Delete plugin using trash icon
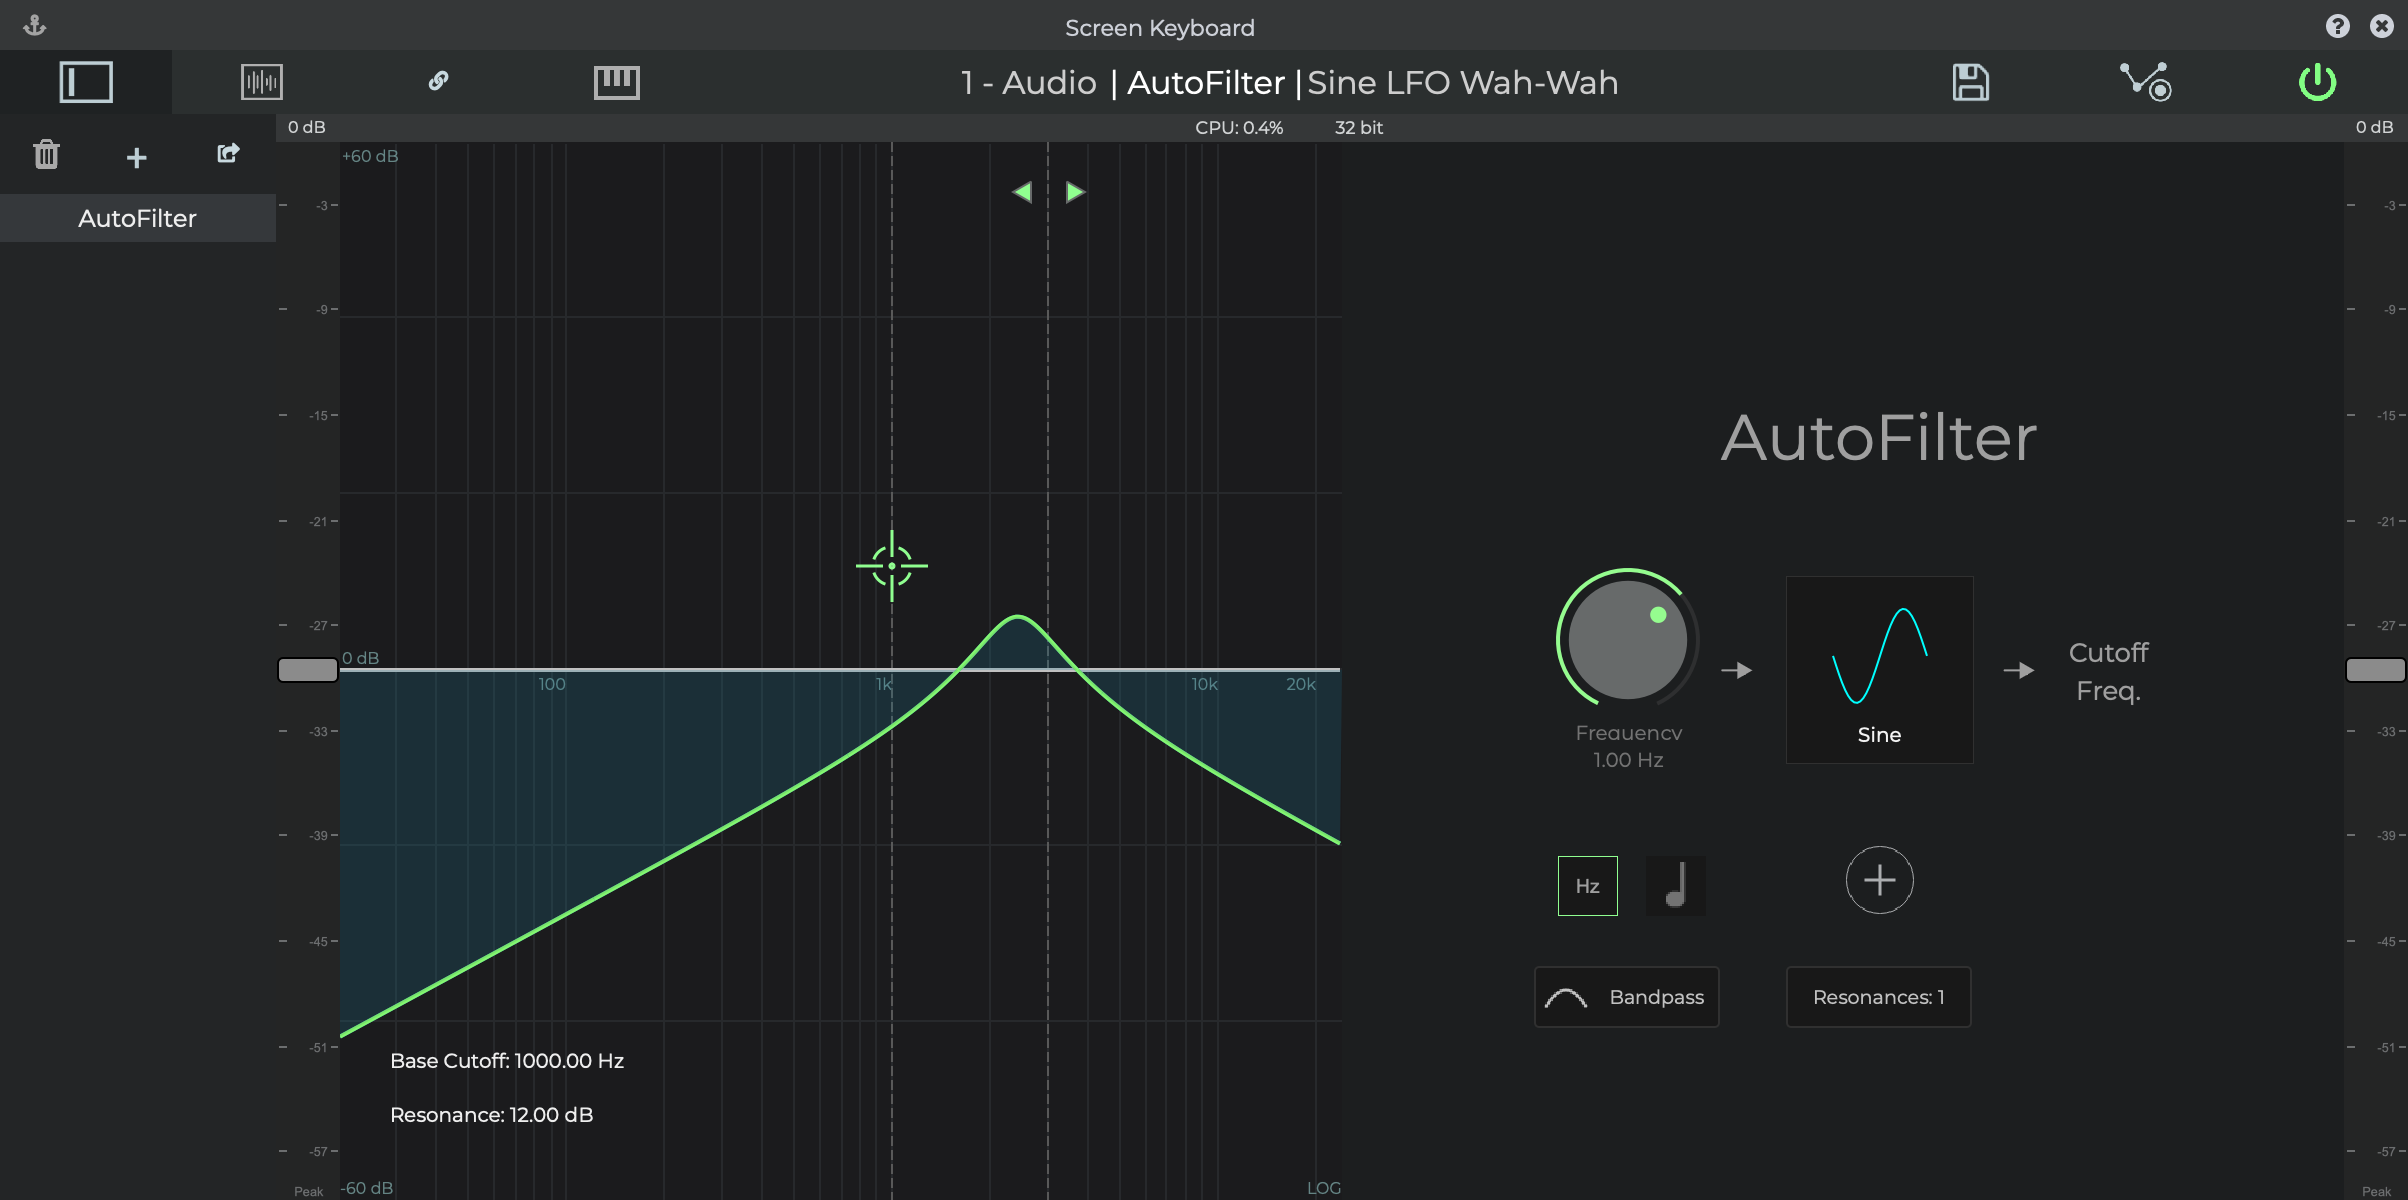This screenshot has width=2408, height=1200. click(x=46, y=155)
